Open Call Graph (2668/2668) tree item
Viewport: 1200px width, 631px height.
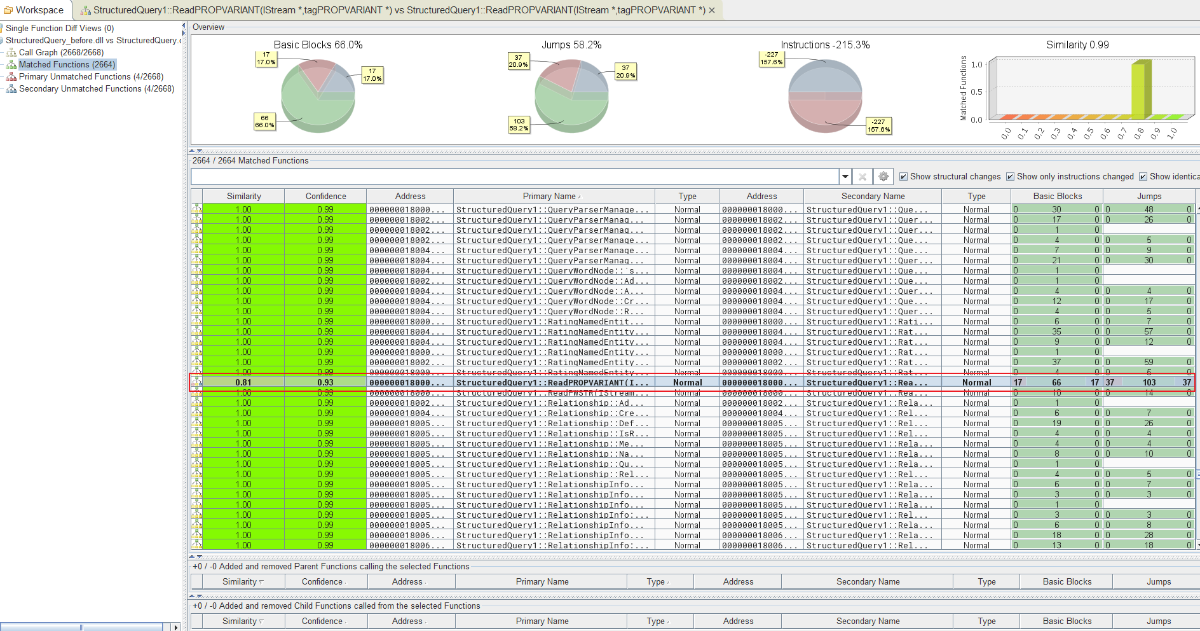[62, 52]
